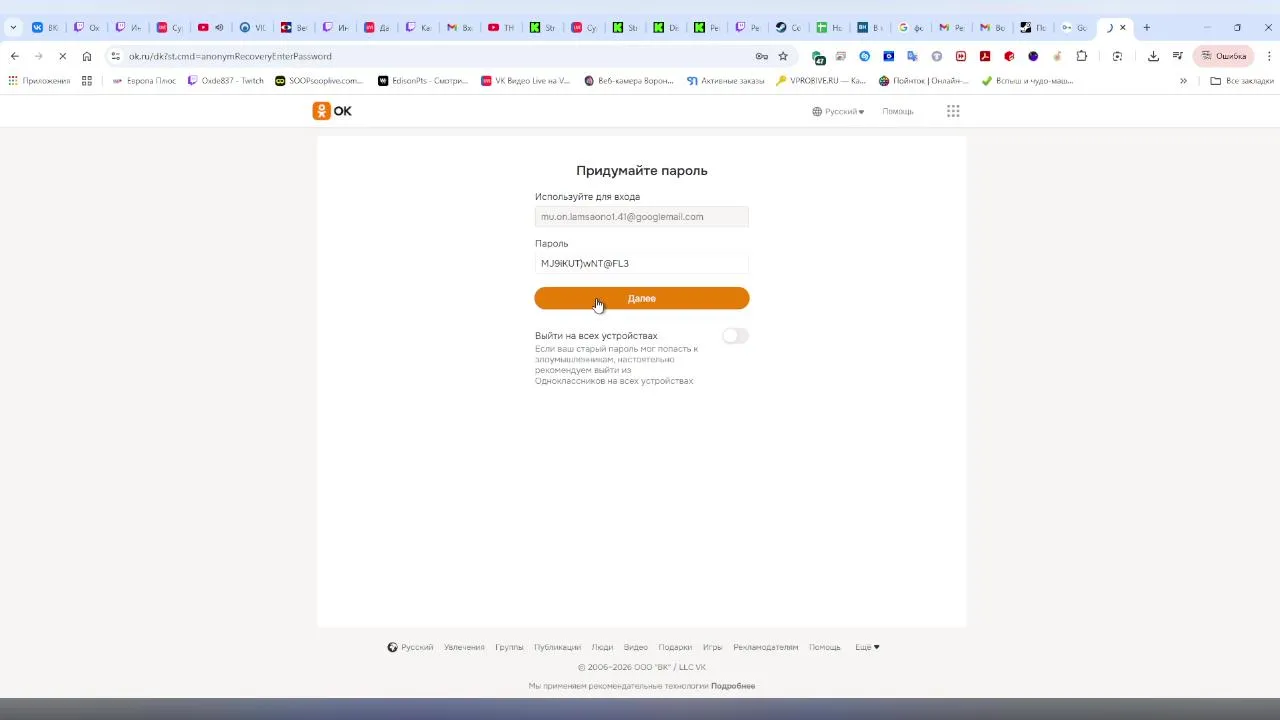Screen dimensions: 1280x720
Task: Click the globe icon in footer
Action: [x=393, y=647]
